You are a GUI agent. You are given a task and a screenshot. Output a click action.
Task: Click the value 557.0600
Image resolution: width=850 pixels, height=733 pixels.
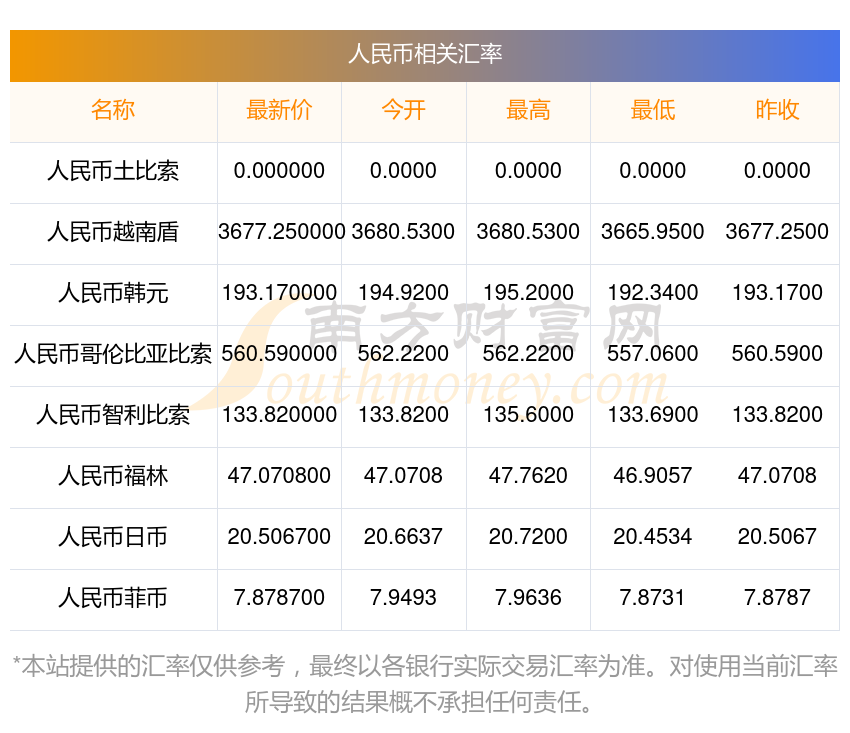pyautogui.click(x=653, y=353)
